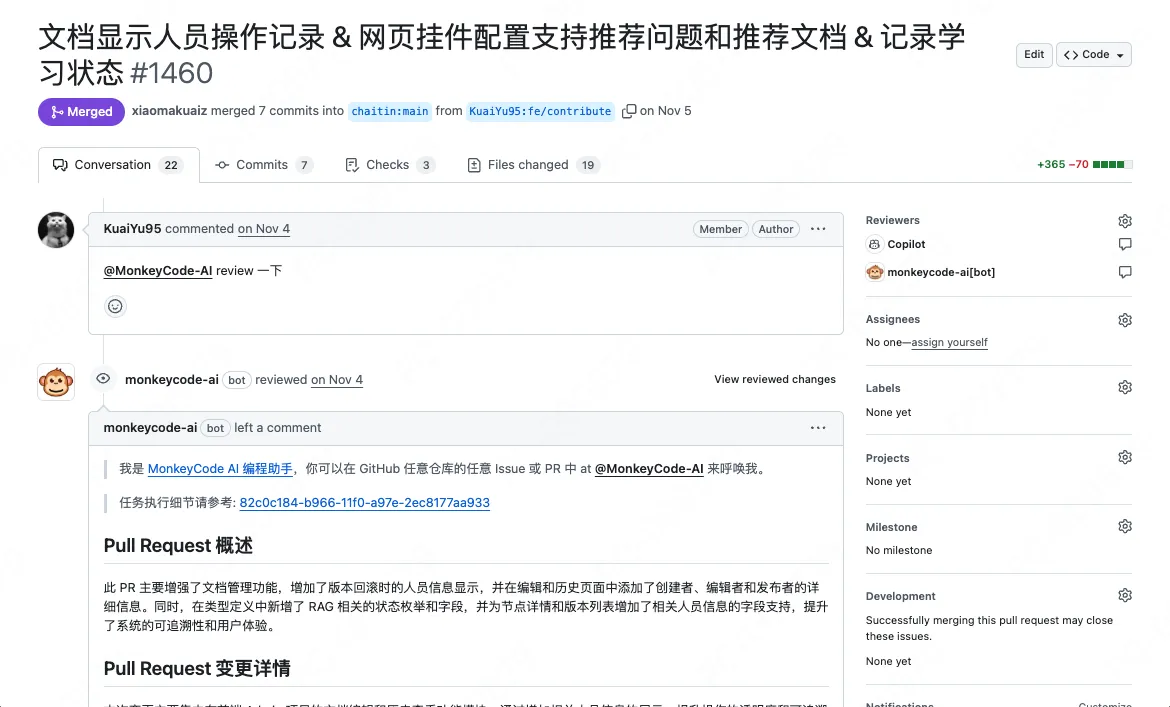Viewport: 1170px width, 707px height.
Task: Click the Member badge label
Action: (720, 229)
